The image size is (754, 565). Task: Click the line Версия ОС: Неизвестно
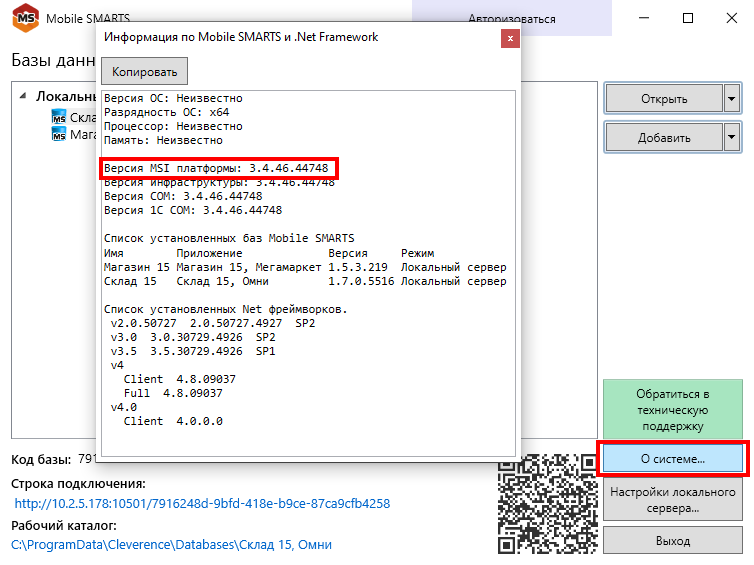point(173,98)
